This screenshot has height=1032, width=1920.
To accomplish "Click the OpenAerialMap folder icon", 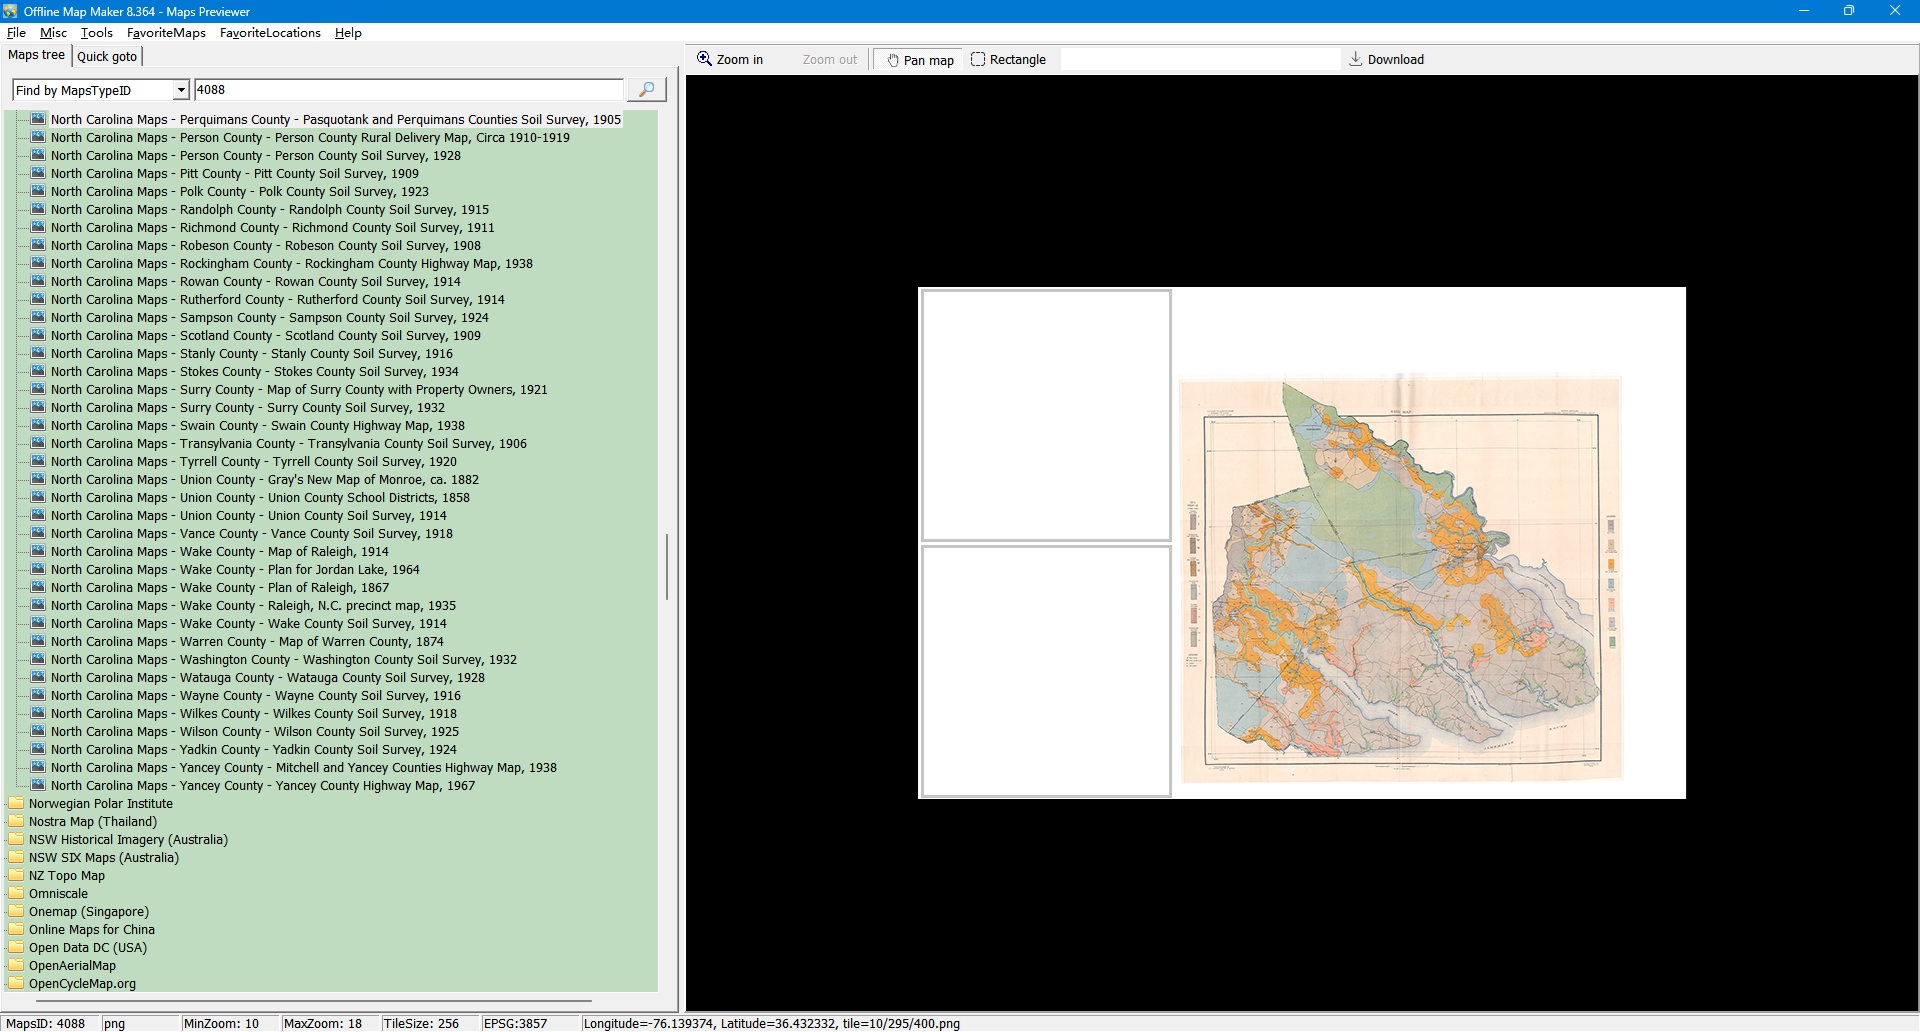I will click(x=16, y=965).
